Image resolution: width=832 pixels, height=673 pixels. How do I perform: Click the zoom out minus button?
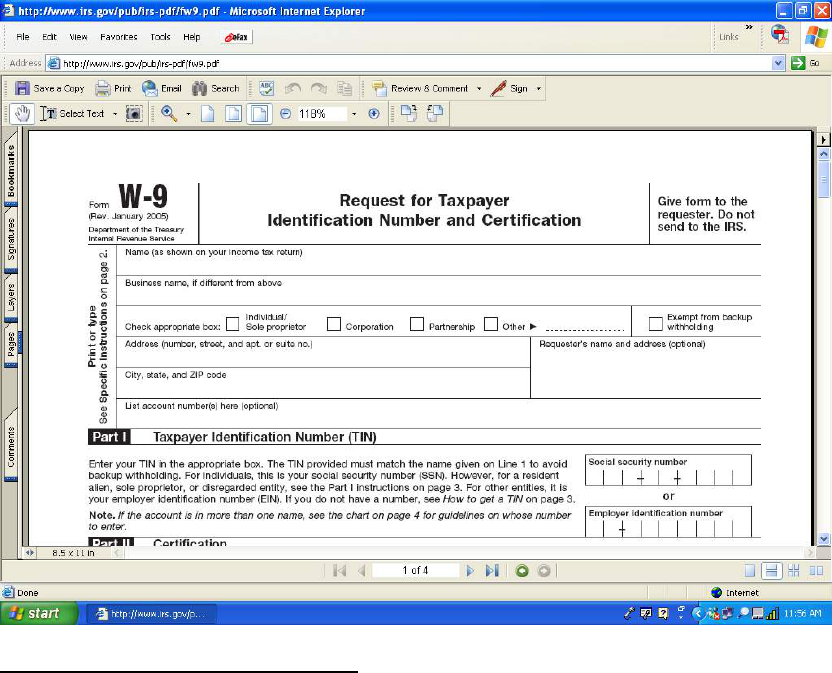point(285,114)
